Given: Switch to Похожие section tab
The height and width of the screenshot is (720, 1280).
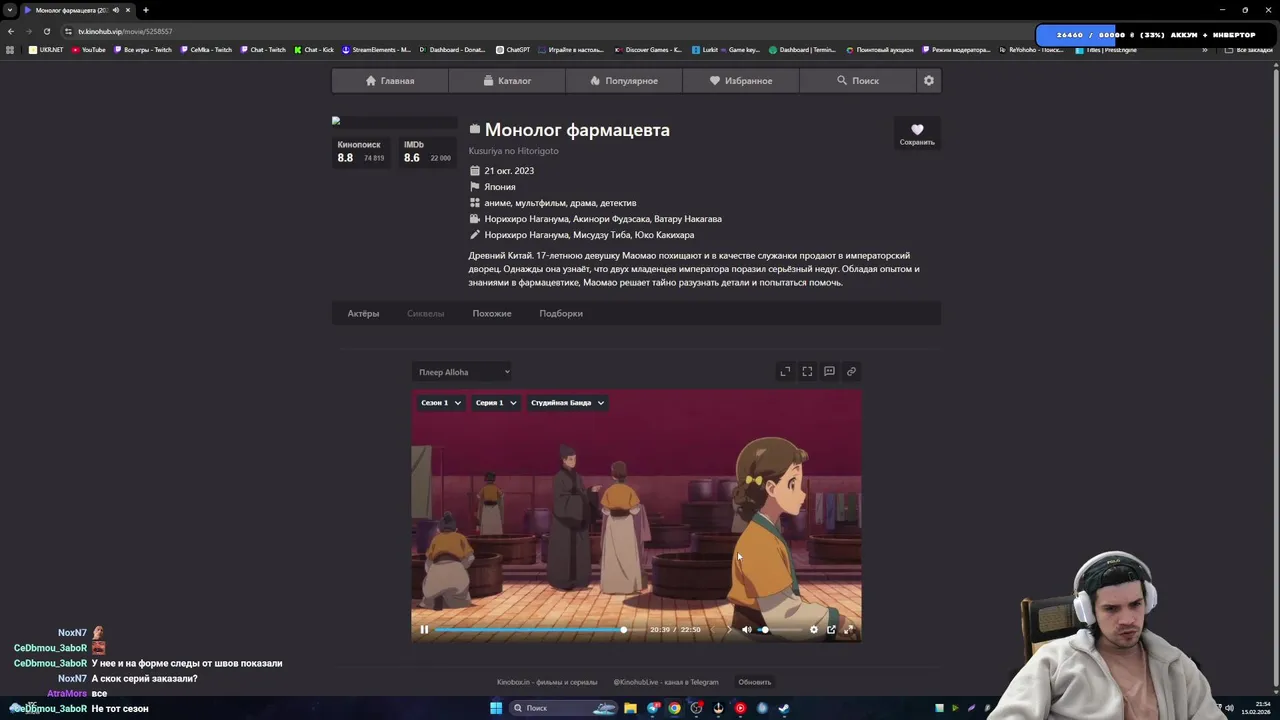Looking at the screenshot, I should (492, 313).
